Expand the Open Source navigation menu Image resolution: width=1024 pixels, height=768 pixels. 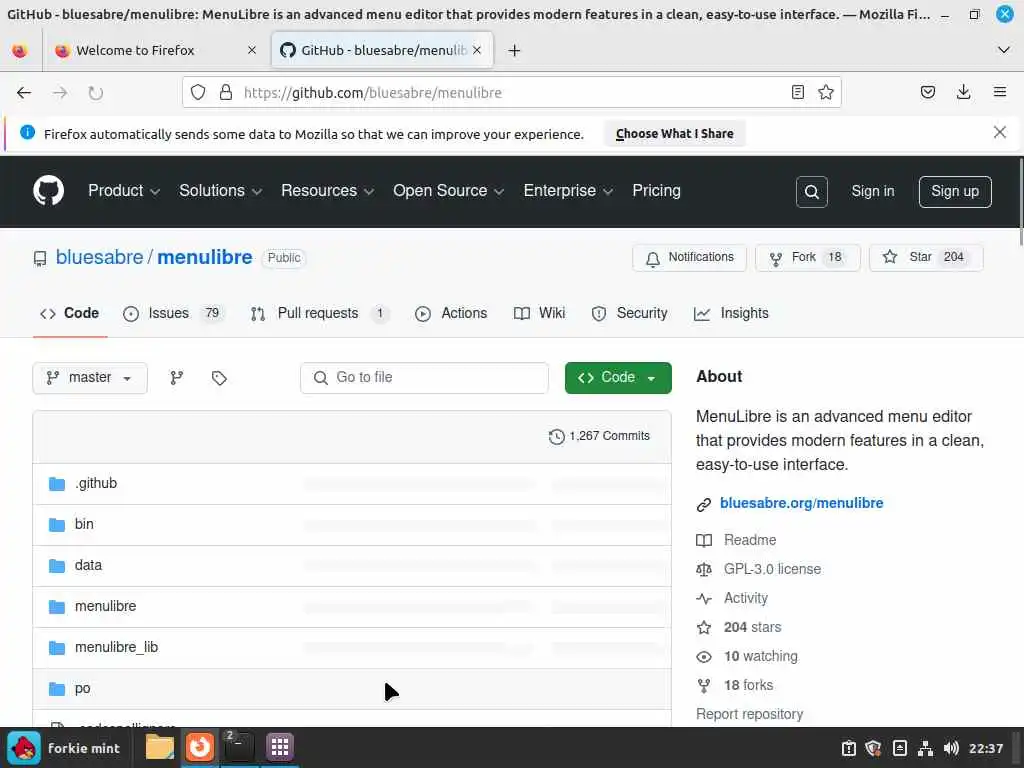pyautogui.click(x=448, y=191)
